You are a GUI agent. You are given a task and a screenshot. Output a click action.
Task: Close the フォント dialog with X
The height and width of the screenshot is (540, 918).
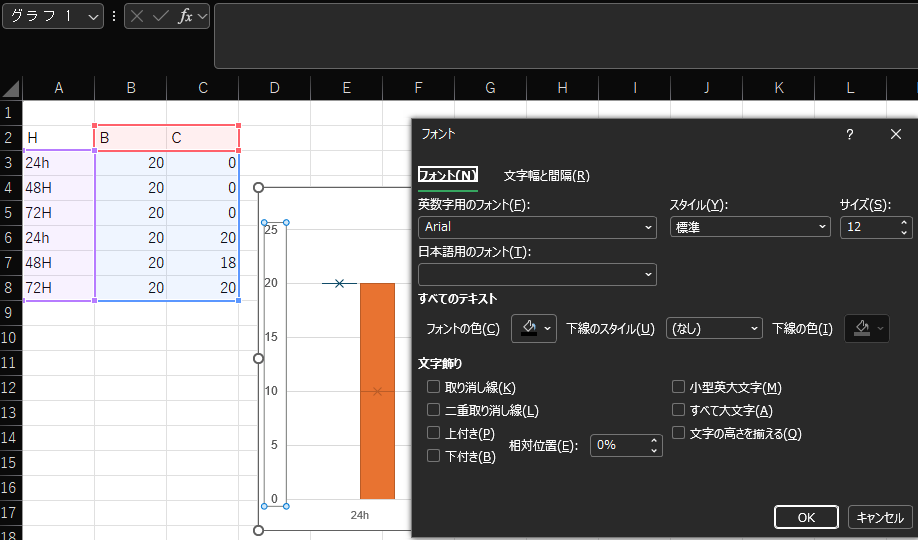click(x=896, y=134)
